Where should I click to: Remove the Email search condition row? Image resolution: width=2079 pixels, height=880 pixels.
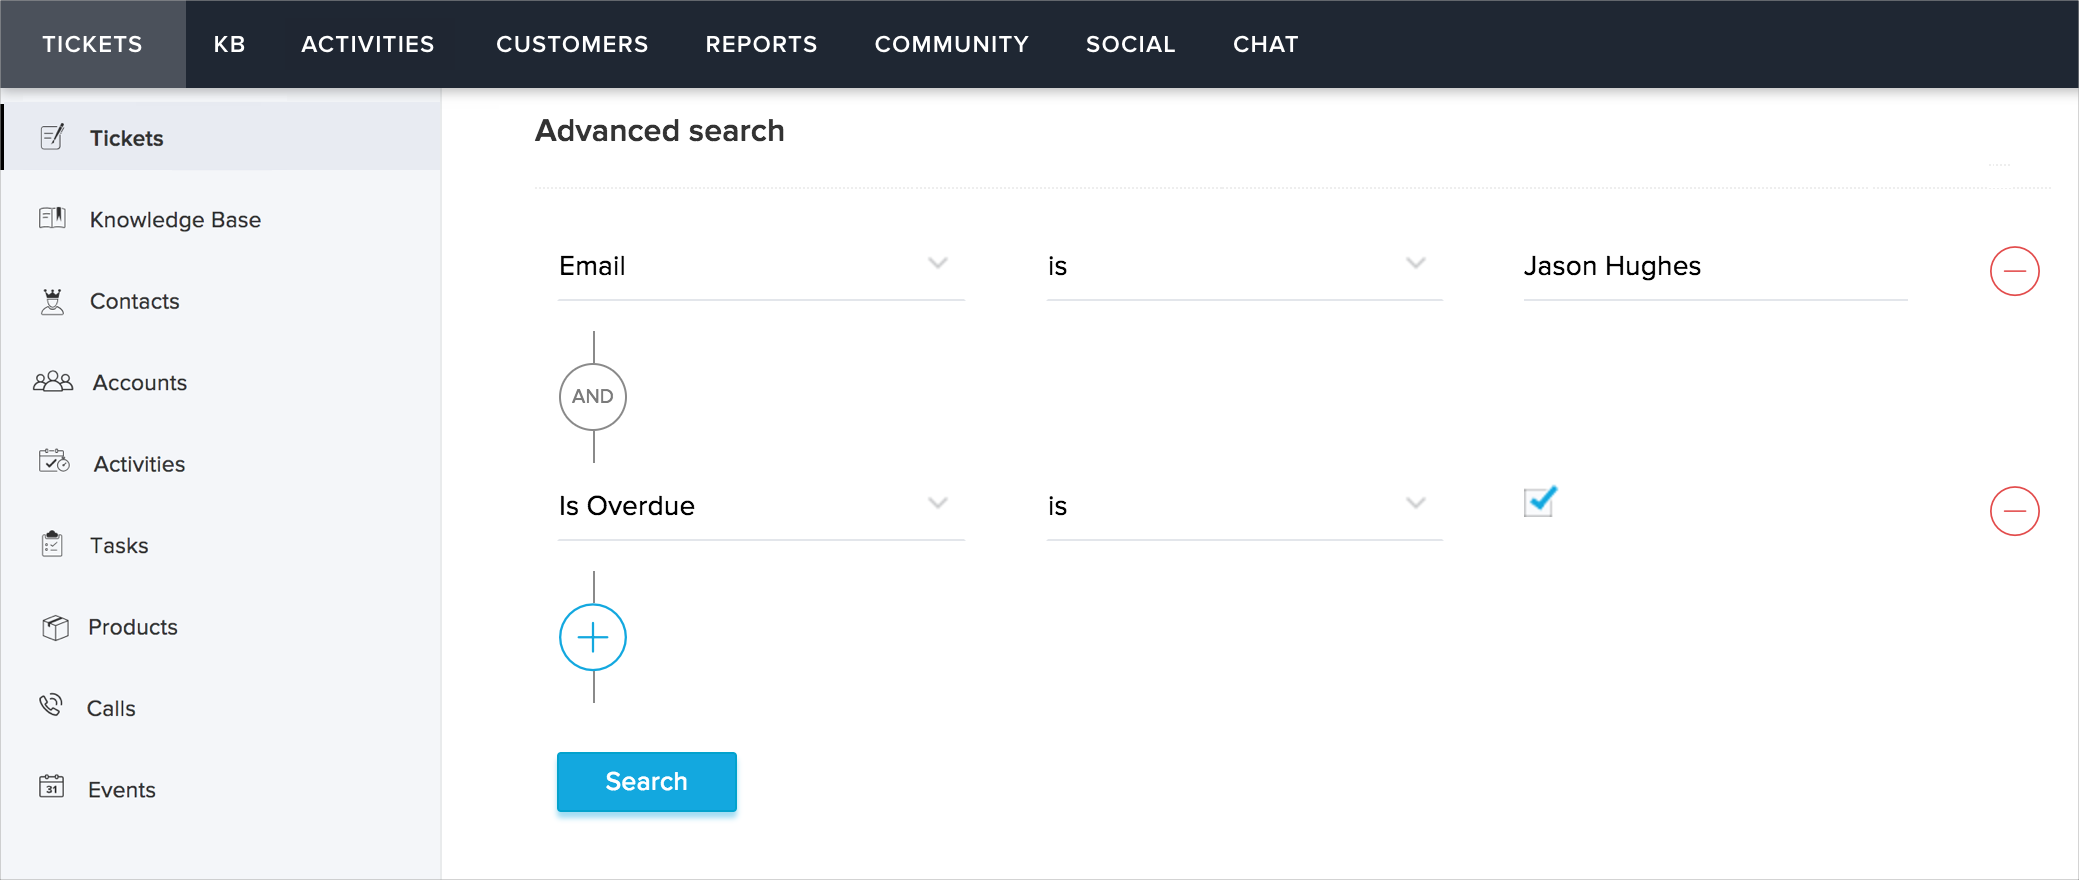[x=2014, y=271]
